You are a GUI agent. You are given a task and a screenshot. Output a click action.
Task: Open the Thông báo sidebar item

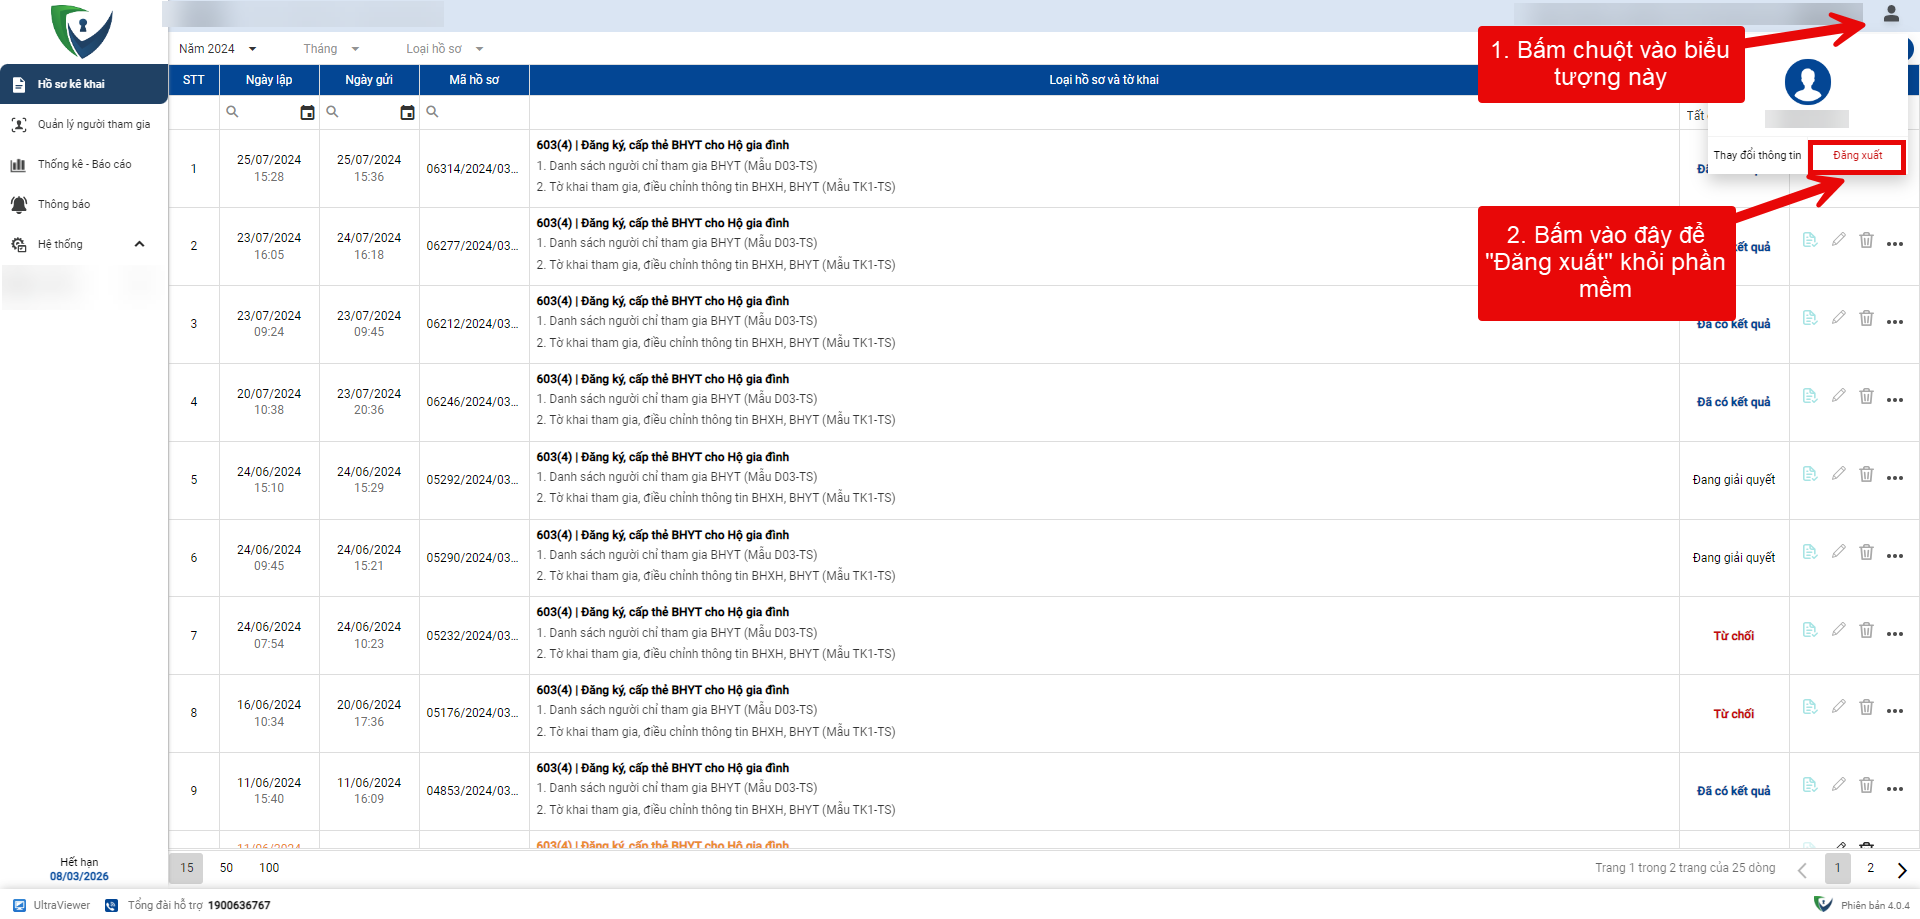[x=63, y=205]
